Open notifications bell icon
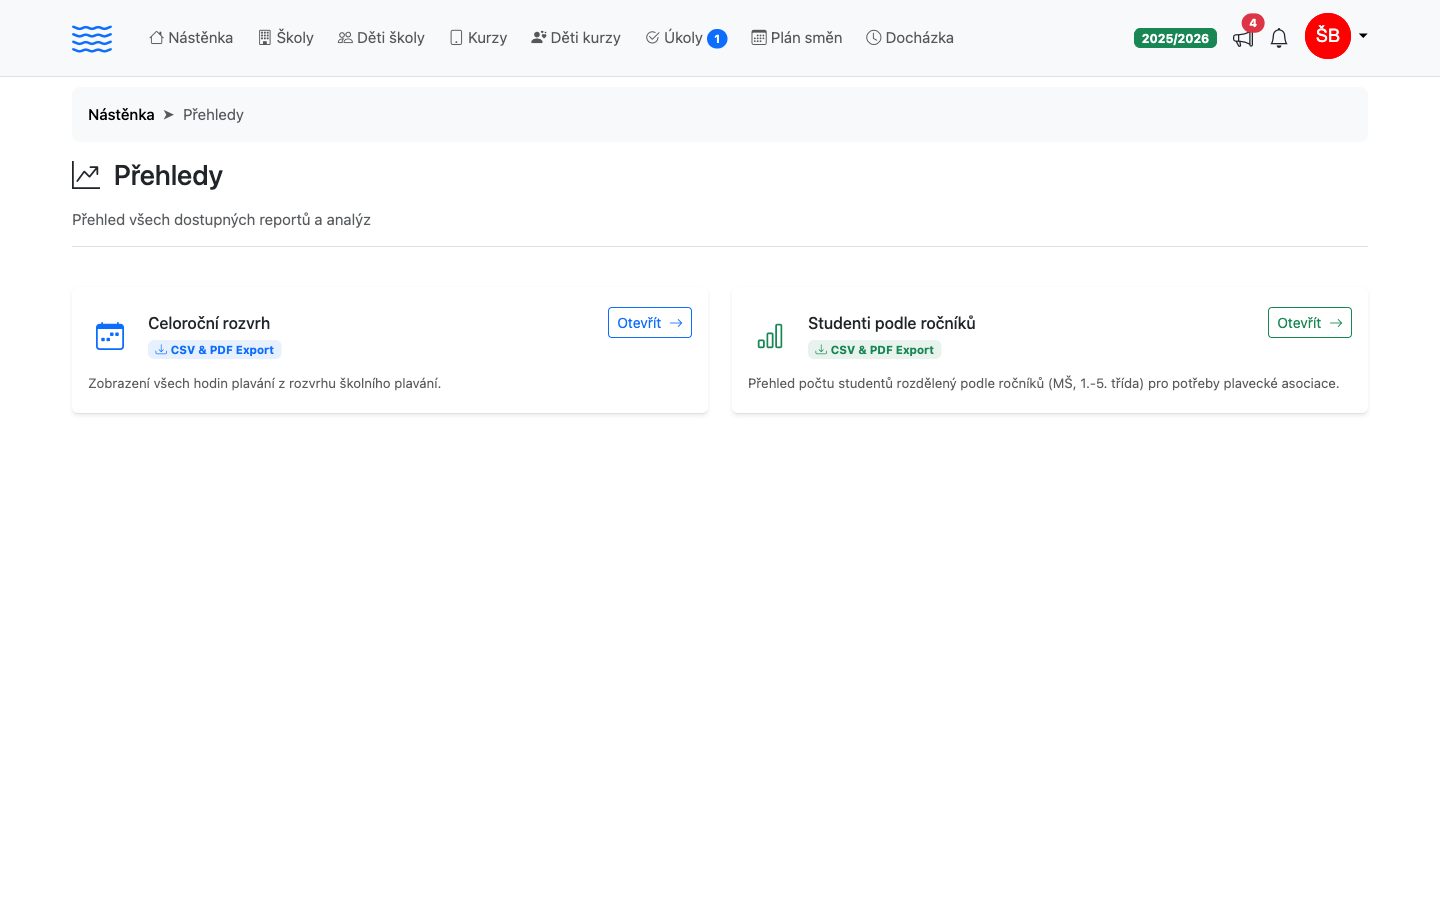The width and height of the screenshot is (1440, 900). point(1279,38)
